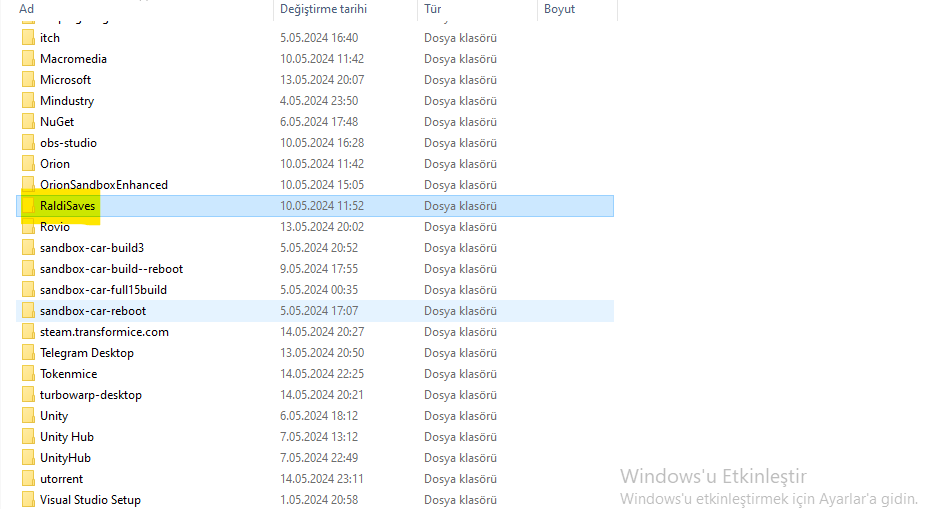938x509 pixels.
Task: Click the date 10.05.2024 11:52 on RaldiSaves row
Action: tap(322, 206)
